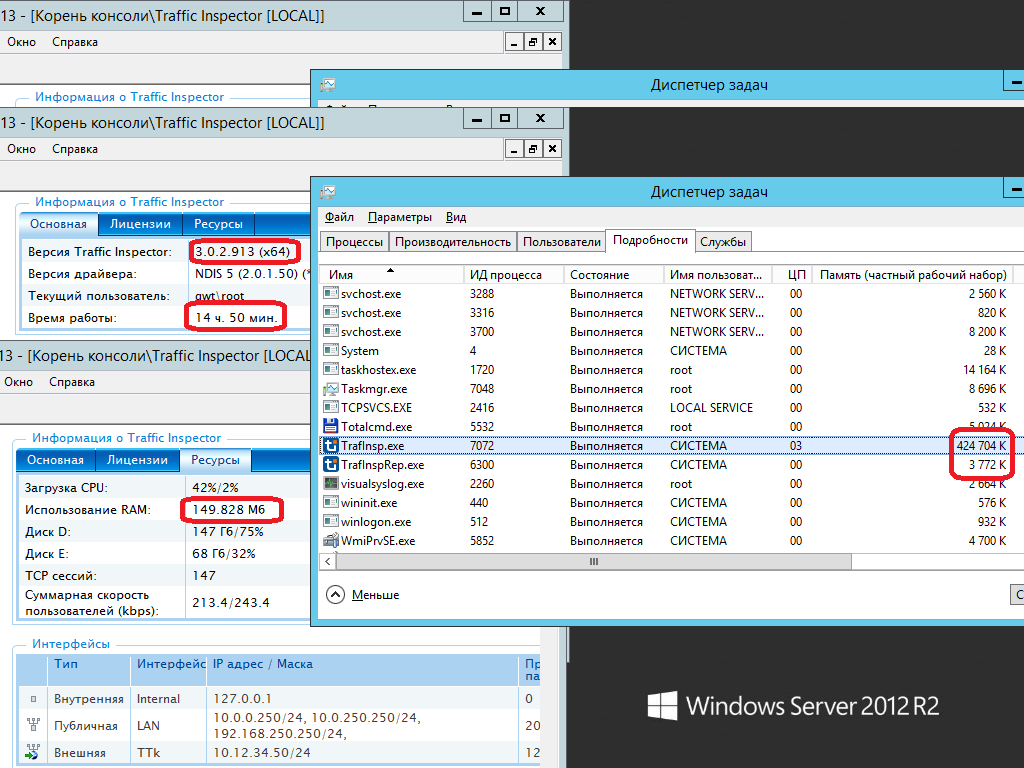Open the Вид menu in Task Manager

click(456, 217)
